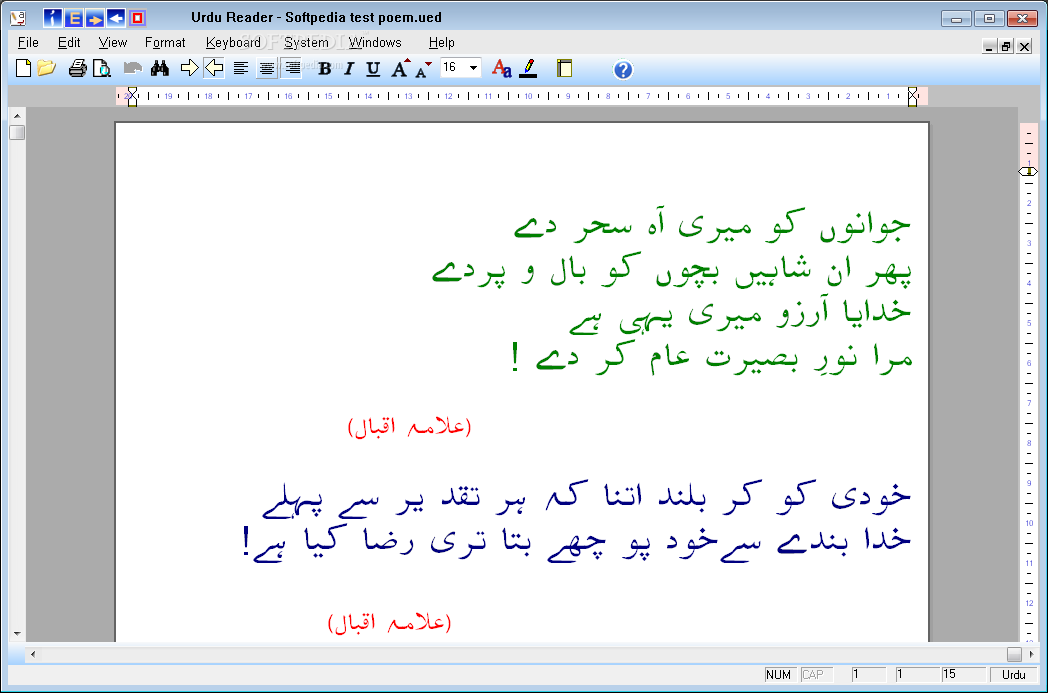Set right-to-left direction with the left arrow icon
This screenshot has height=693, width=1048.
point(214,68)
